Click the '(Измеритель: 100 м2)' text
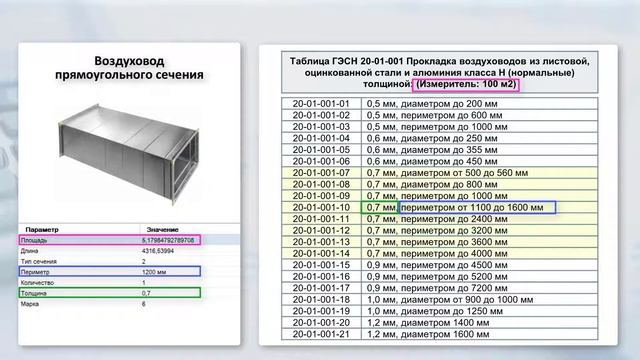Screen dimensions: 640x360 (466, 84)
